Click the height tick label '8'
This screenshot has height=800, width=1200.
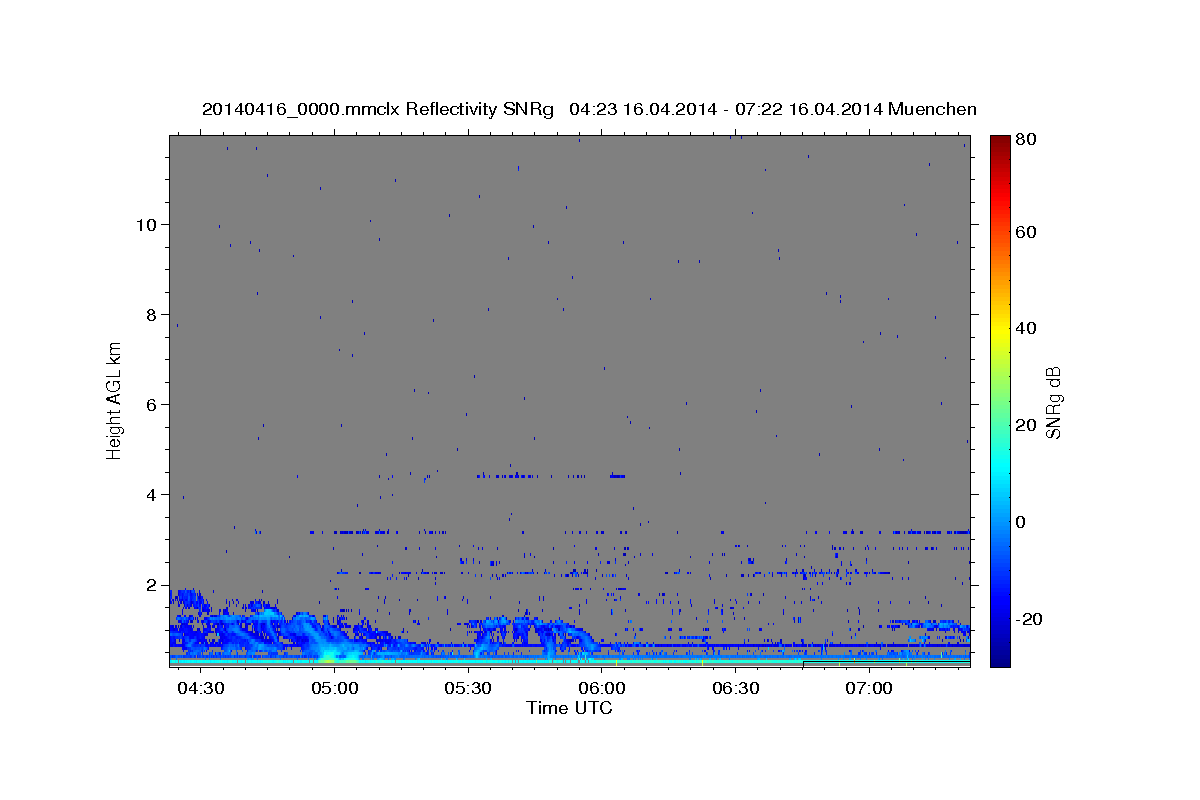[x=149, y=314]
